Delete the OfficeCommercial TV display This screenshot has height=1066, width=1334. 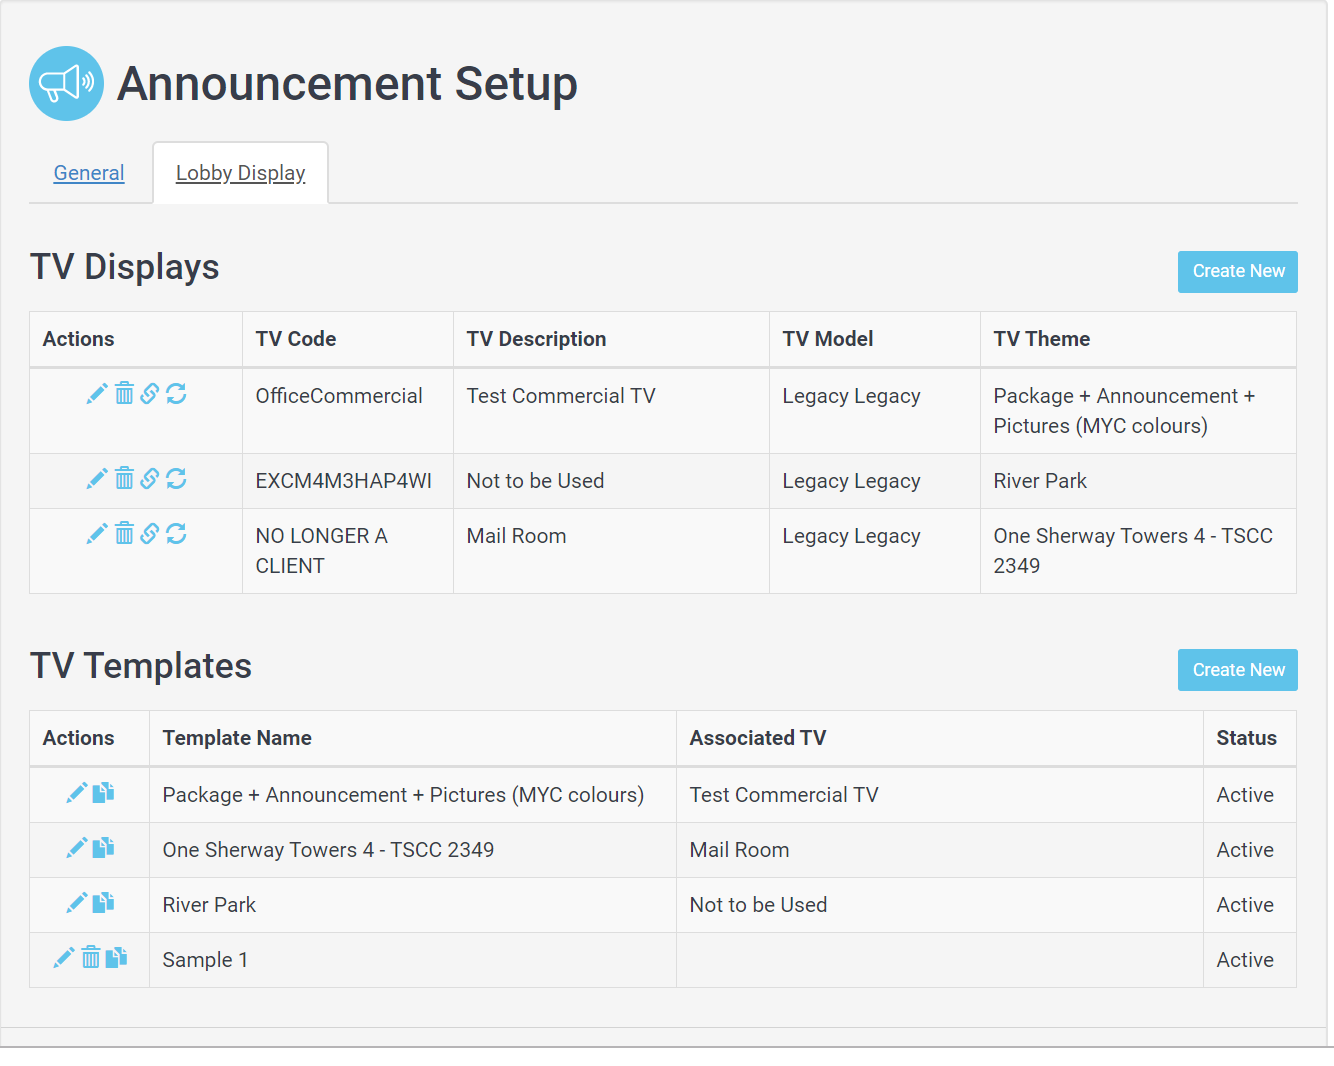pyautogui.click(x=124, y=394)
